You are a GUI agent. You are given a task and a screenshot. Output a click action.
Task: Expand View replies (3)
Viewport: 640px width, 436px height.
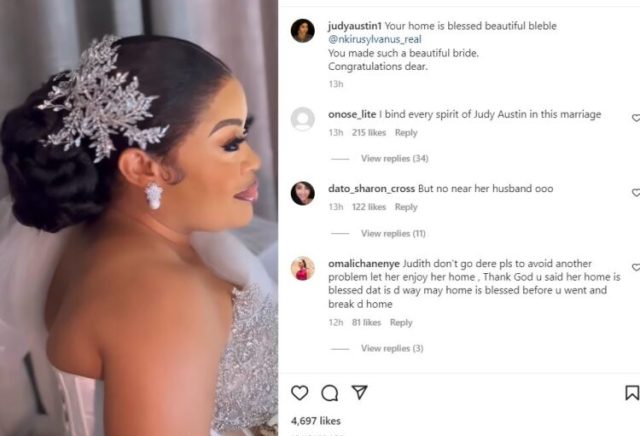392,348
